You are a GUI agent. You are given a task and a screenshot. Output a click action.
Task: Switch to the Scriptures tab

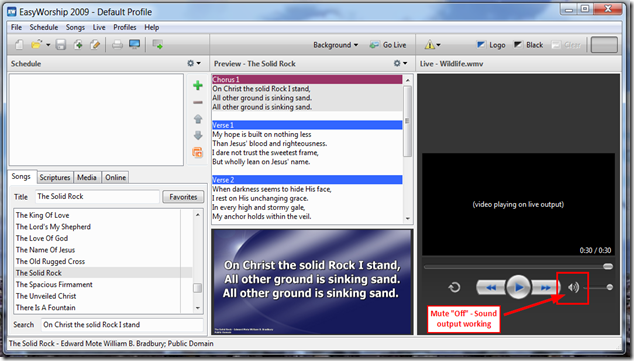55,177
